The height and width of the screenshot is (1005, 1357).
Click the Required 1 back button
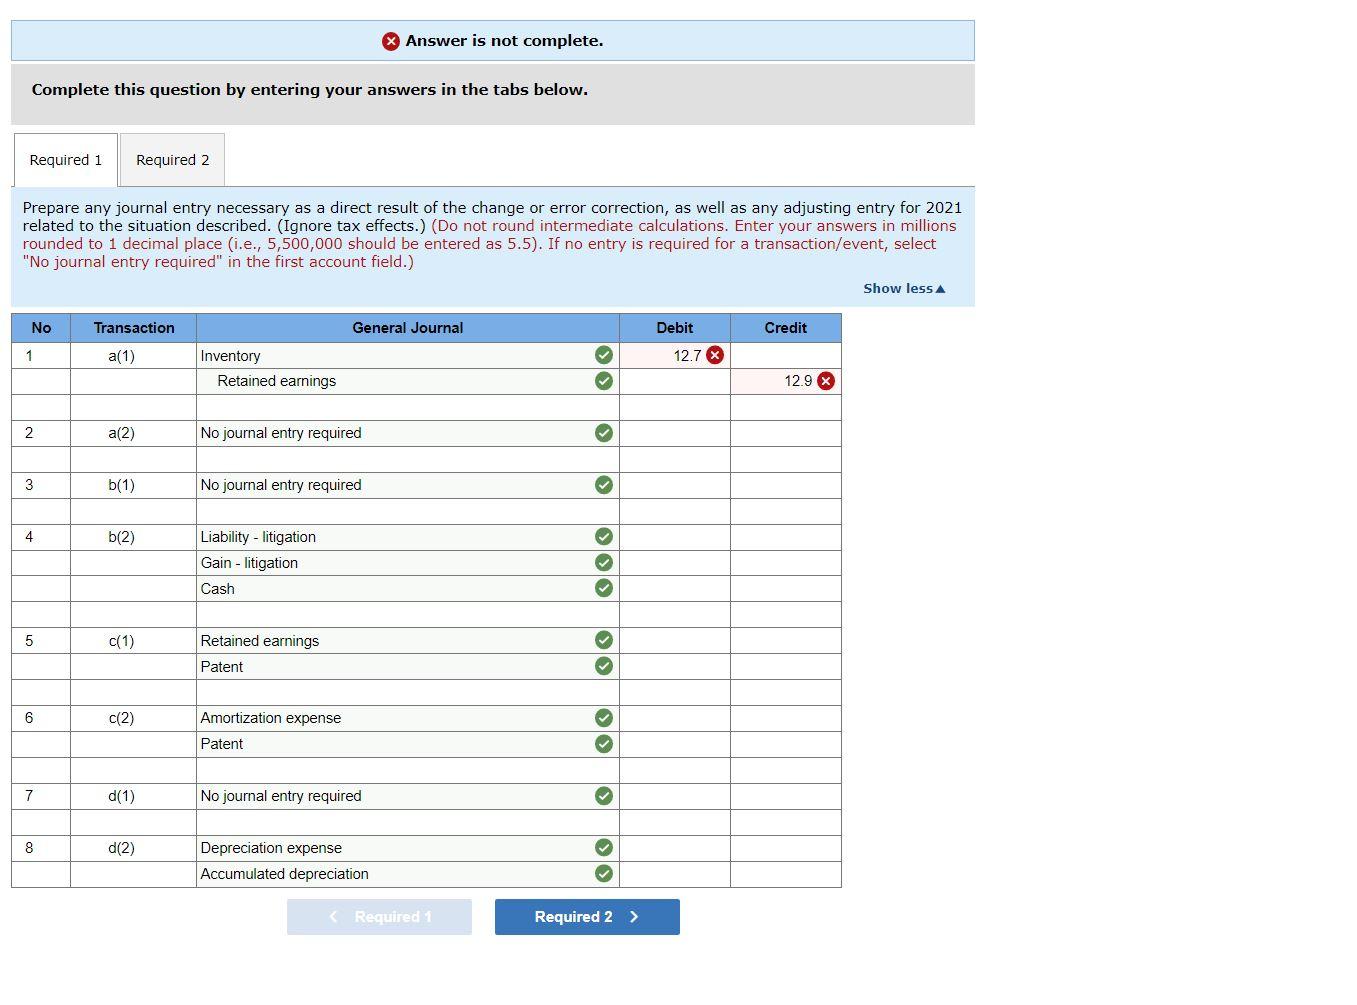click(379, 916)
